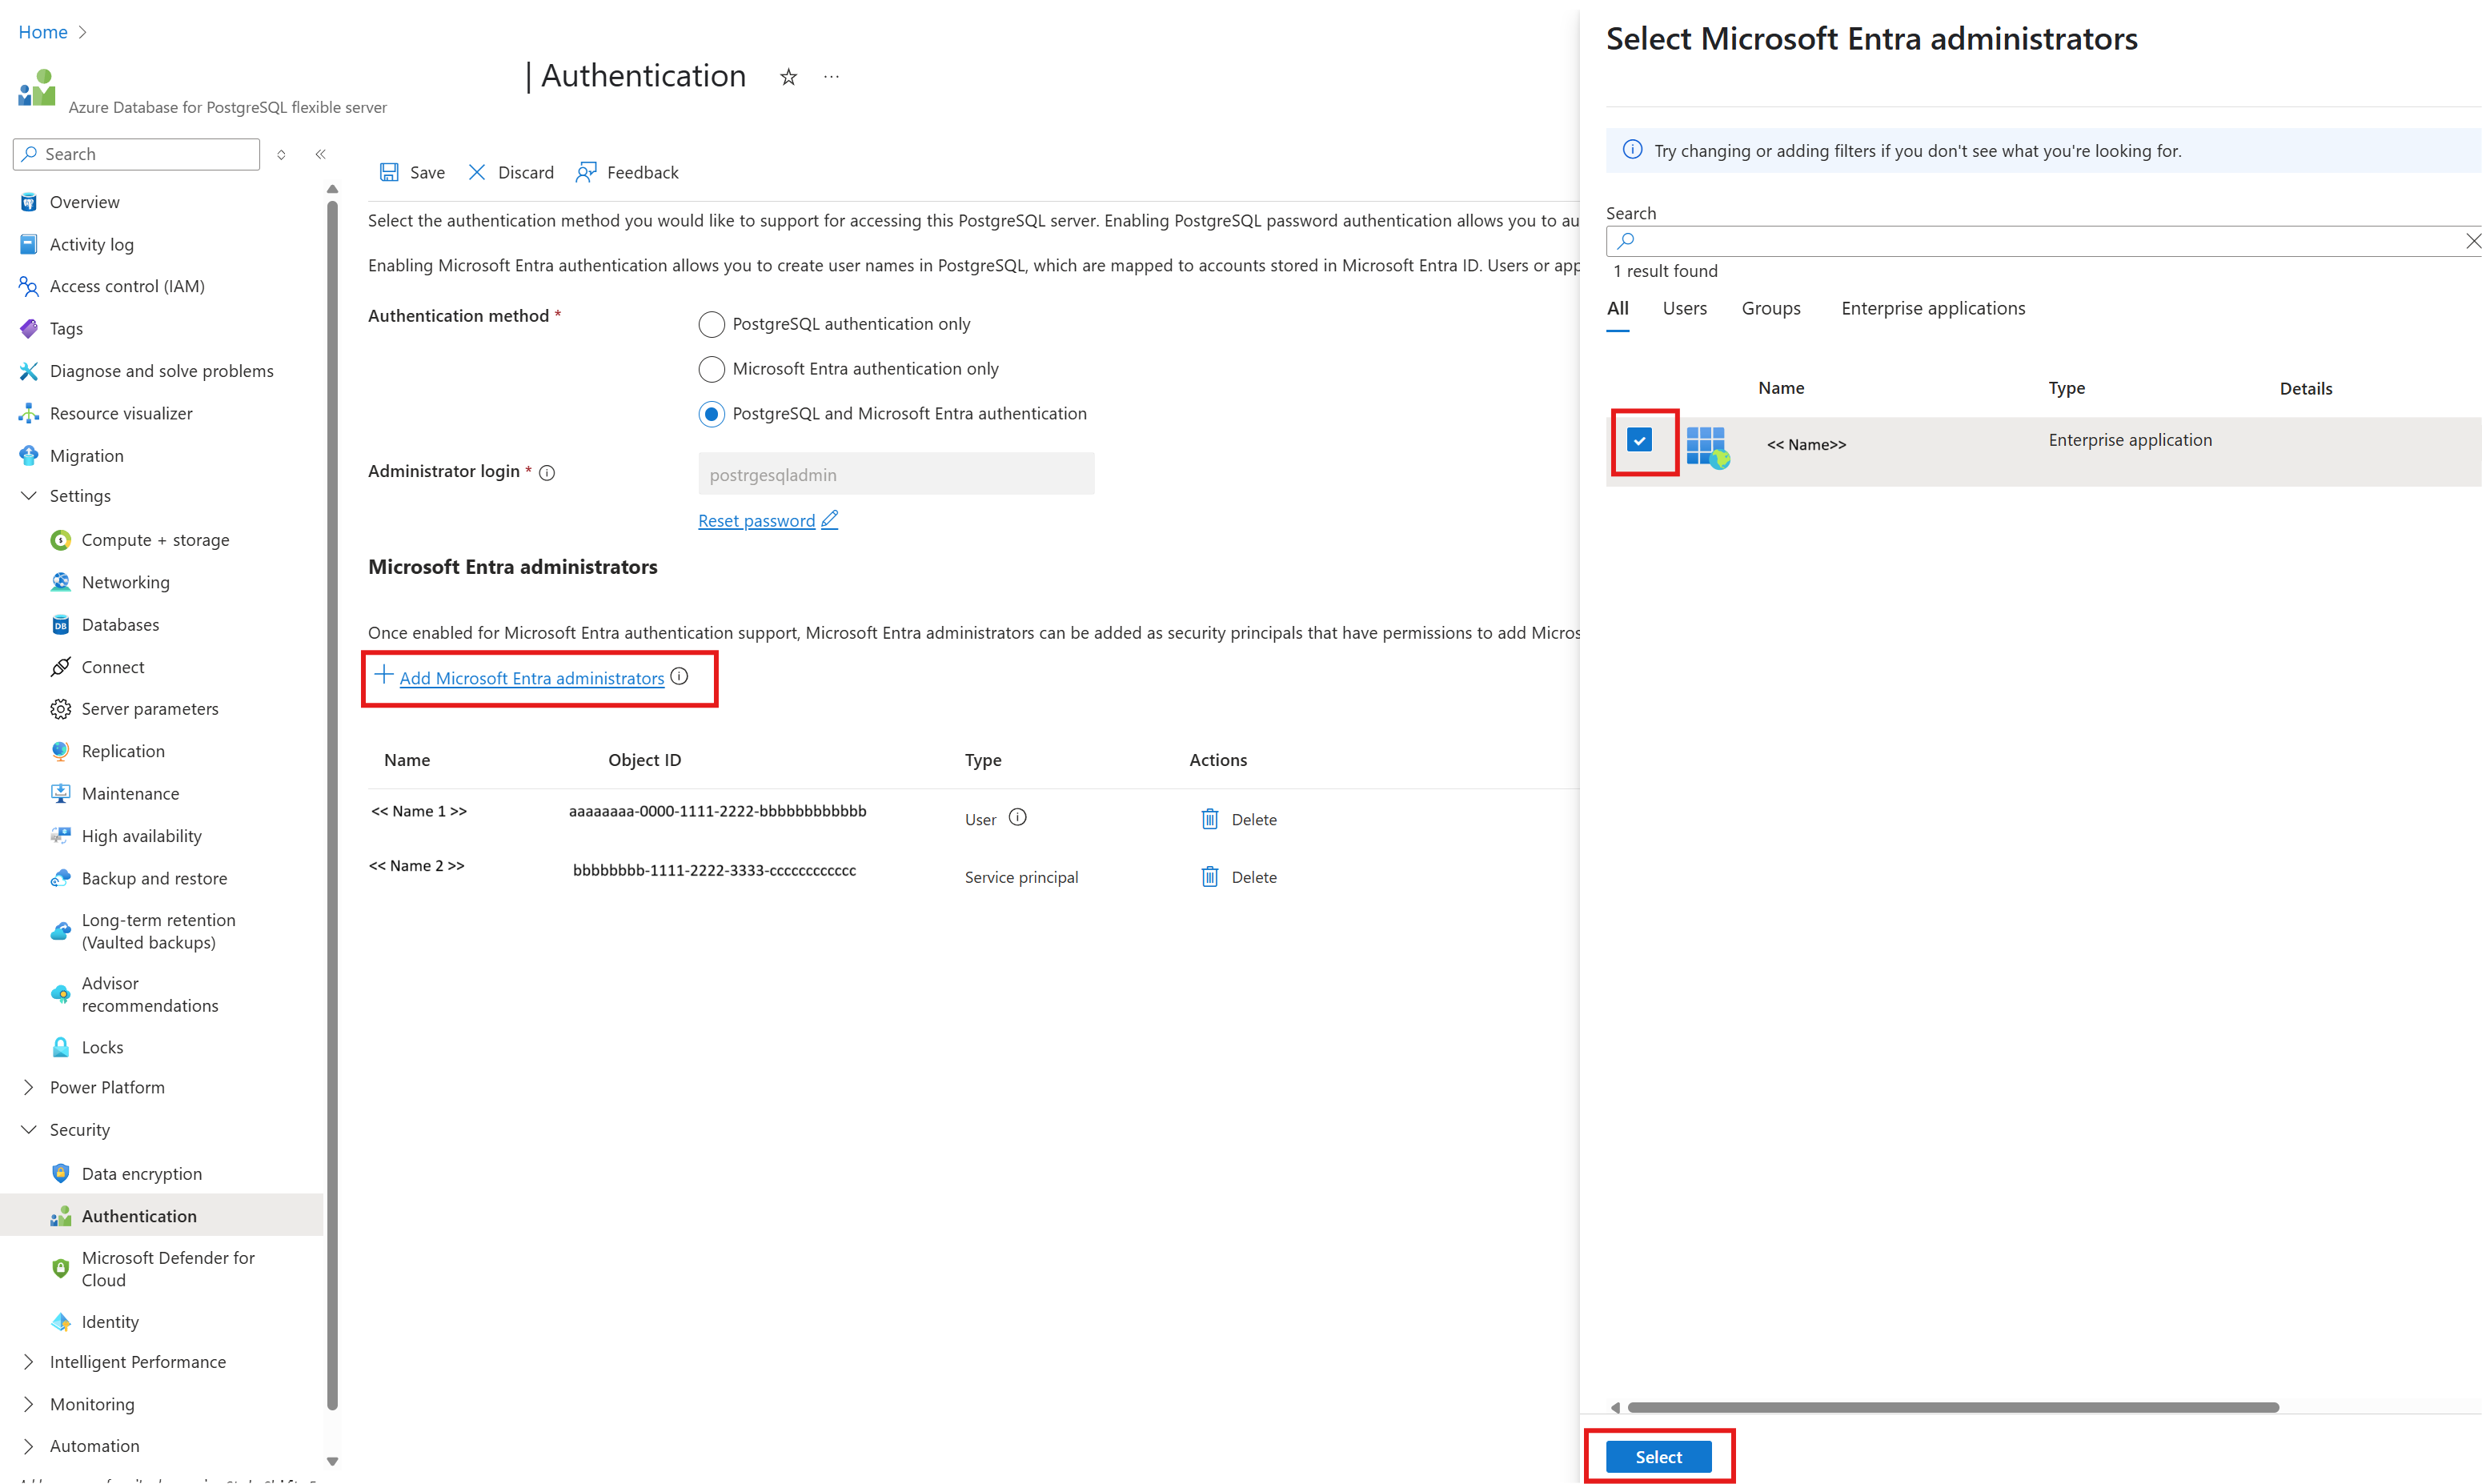Click the favorite star next to Authentication title

pos(789,77)
